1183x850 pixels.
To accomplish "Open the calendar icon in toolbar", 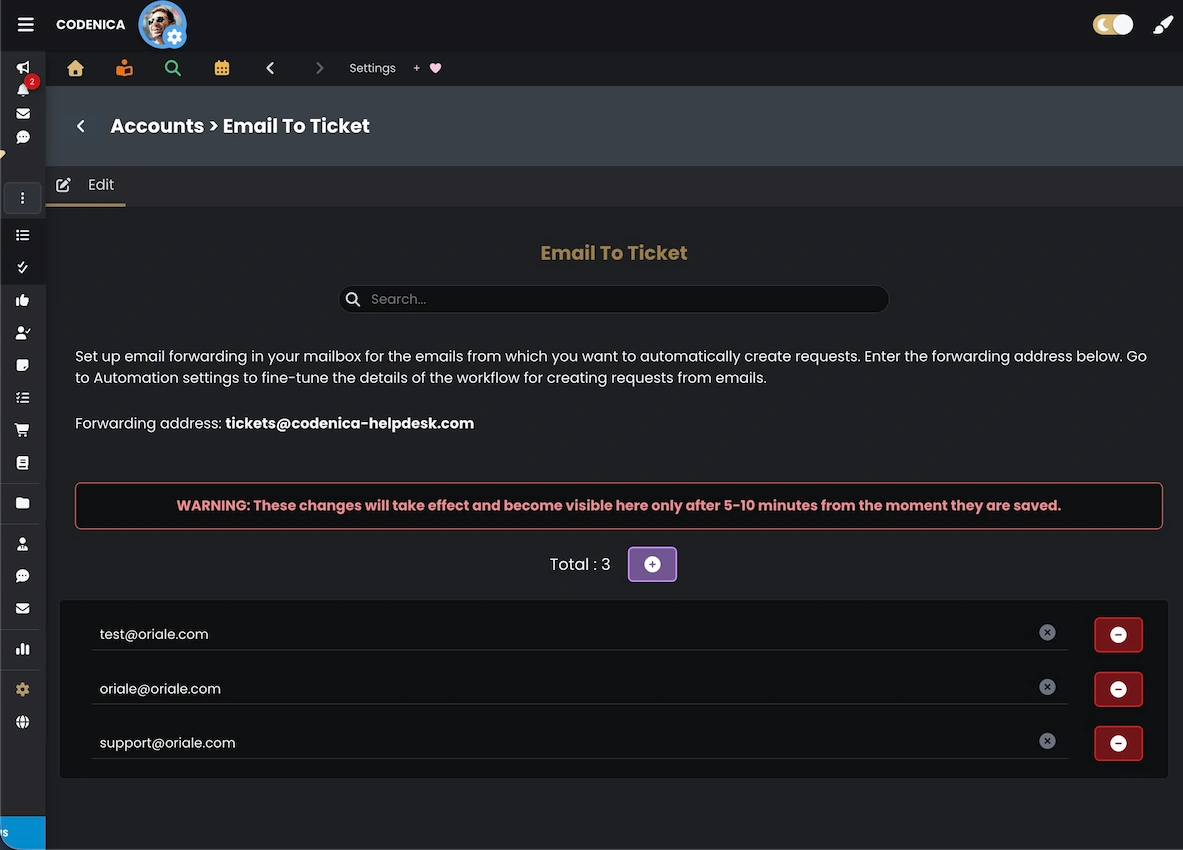I will (x=222, y=68).
